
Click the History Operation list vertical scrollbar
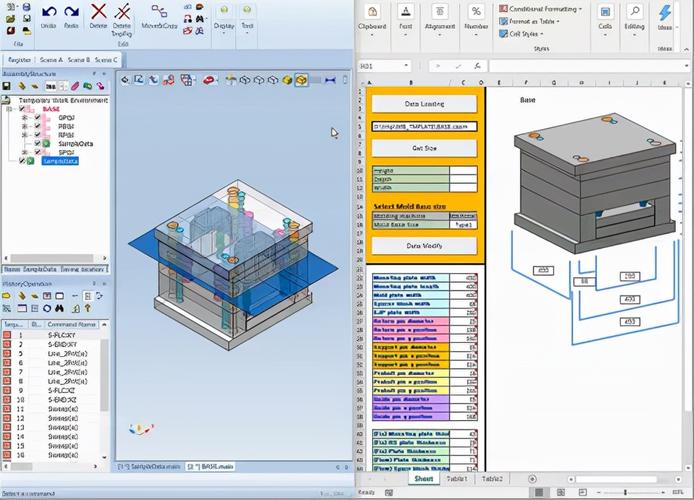click(104, 376)
